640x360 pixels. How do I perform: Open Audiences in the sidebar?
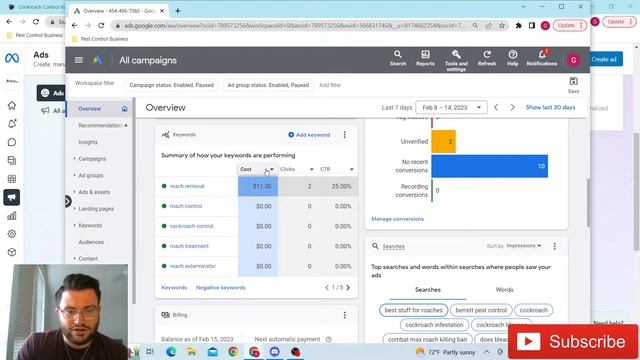click(91, 242)
